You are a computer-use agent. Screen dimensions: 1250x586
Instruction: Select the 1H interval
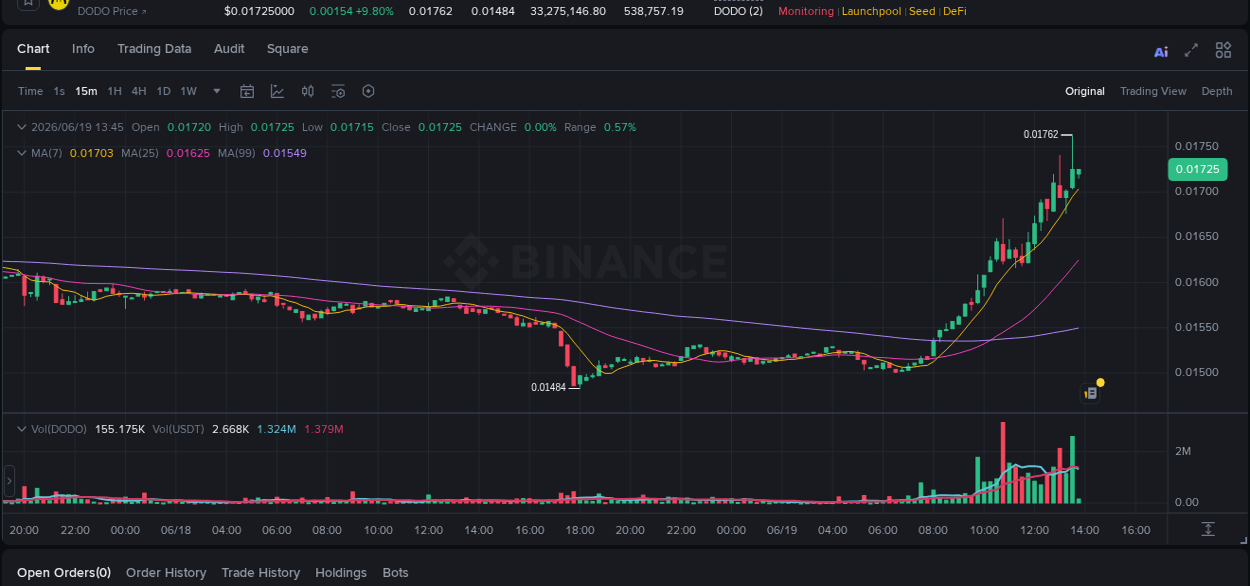115,91
